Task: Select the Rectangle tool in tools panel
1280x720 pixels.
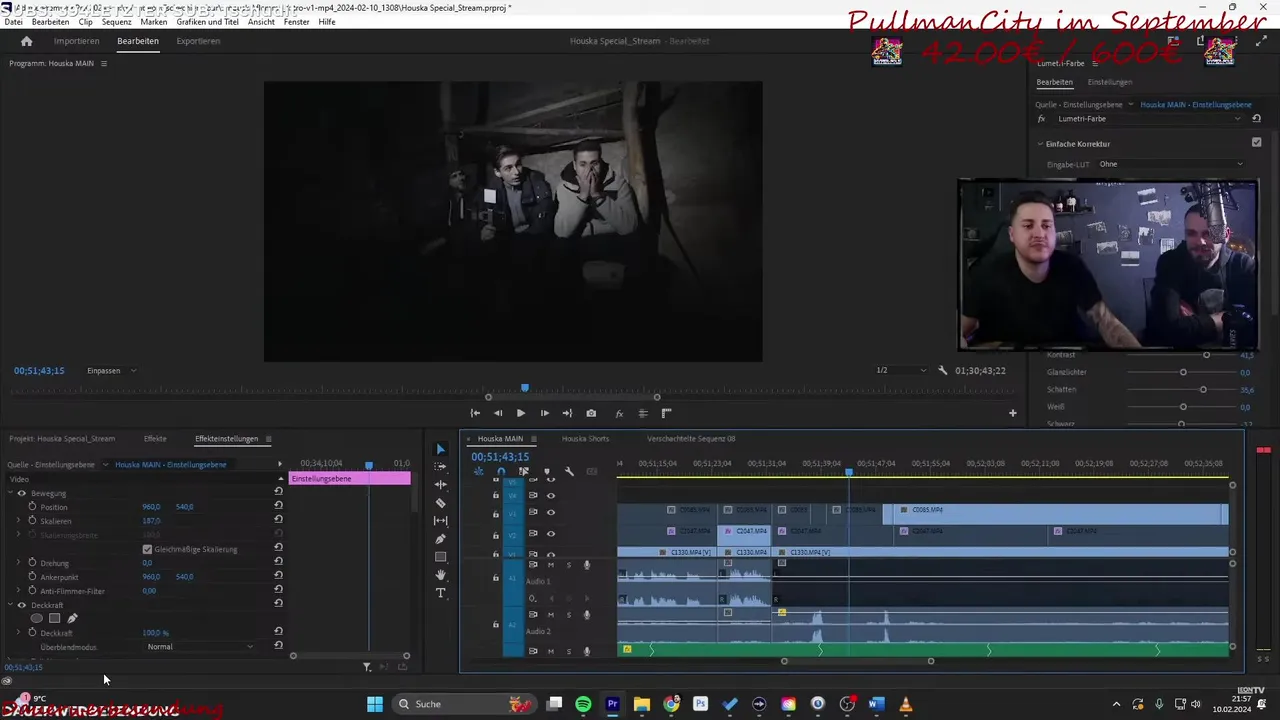Action: pos(440,557)
